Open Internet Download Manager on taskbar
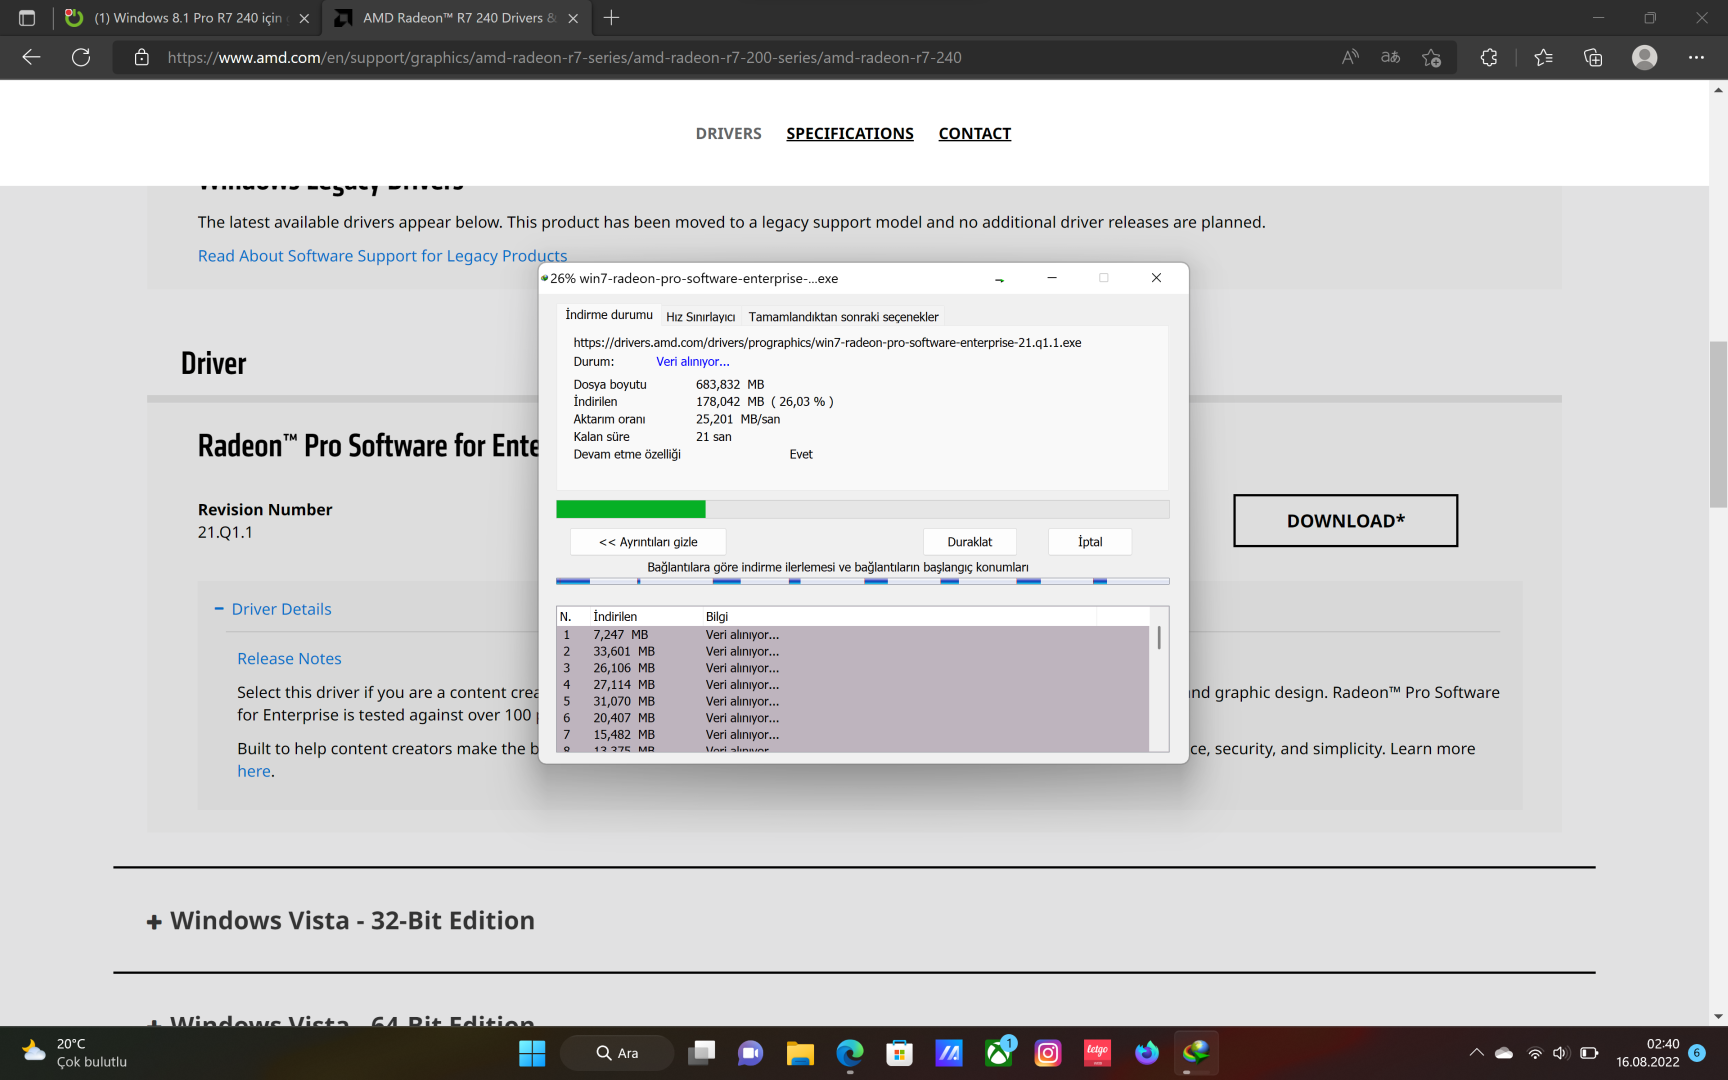 pos(1196,1053)
